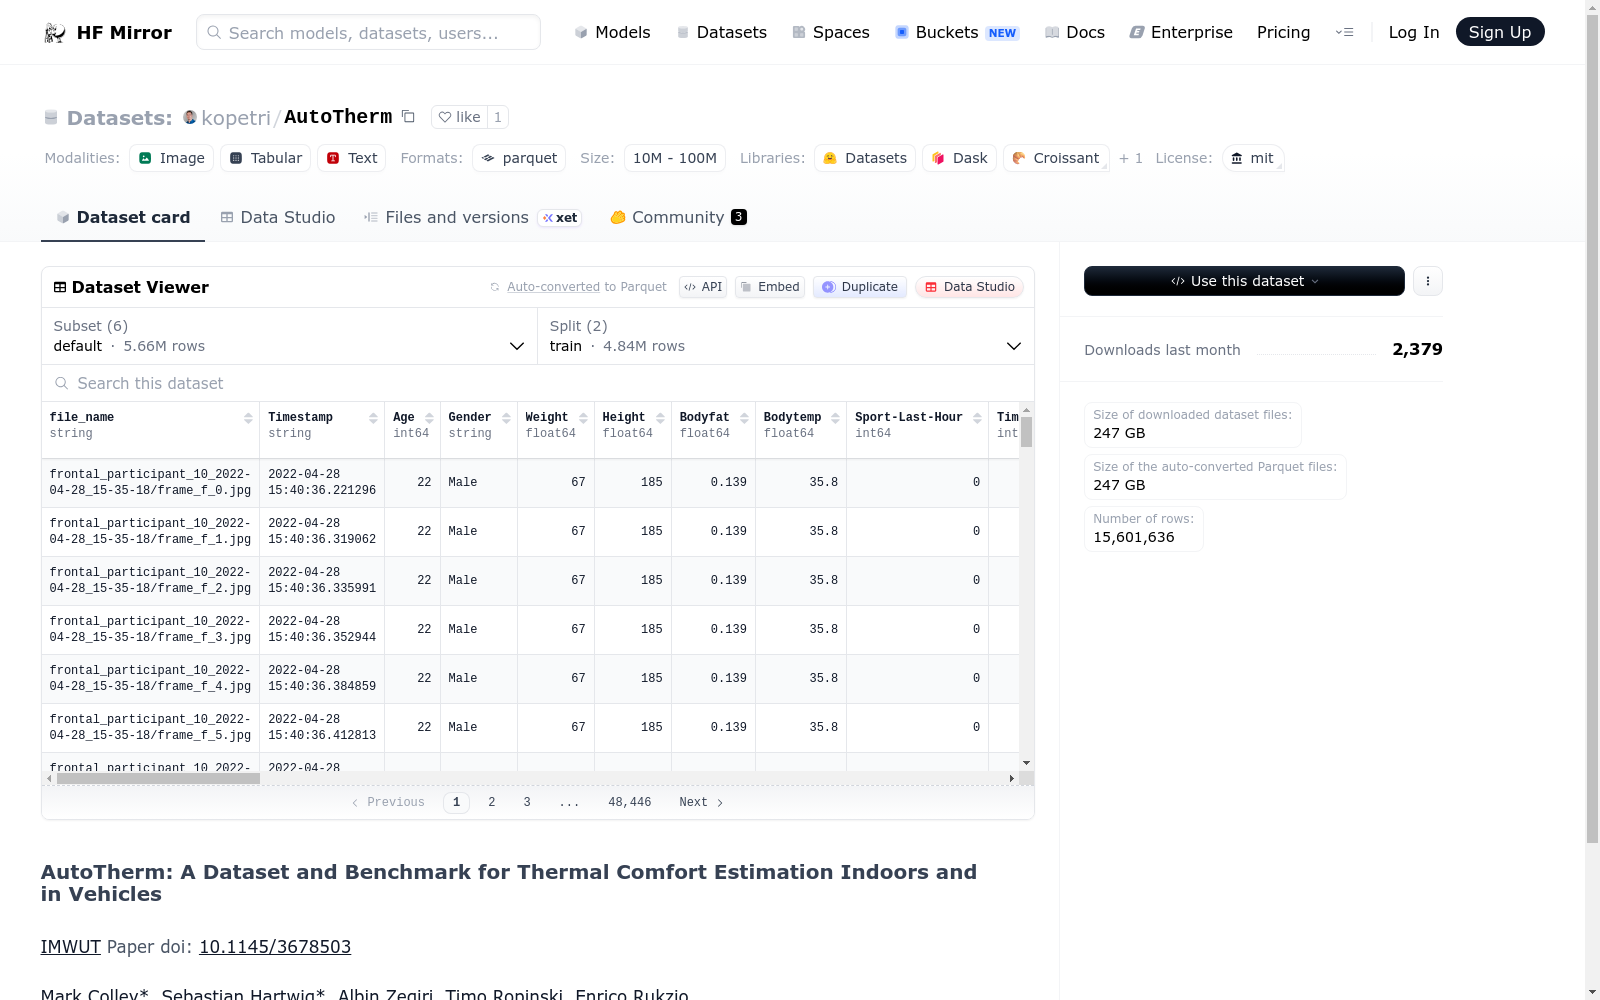Click the like count number
This screenshot has width=1600, height=1000.
click(x=498, y=117)
